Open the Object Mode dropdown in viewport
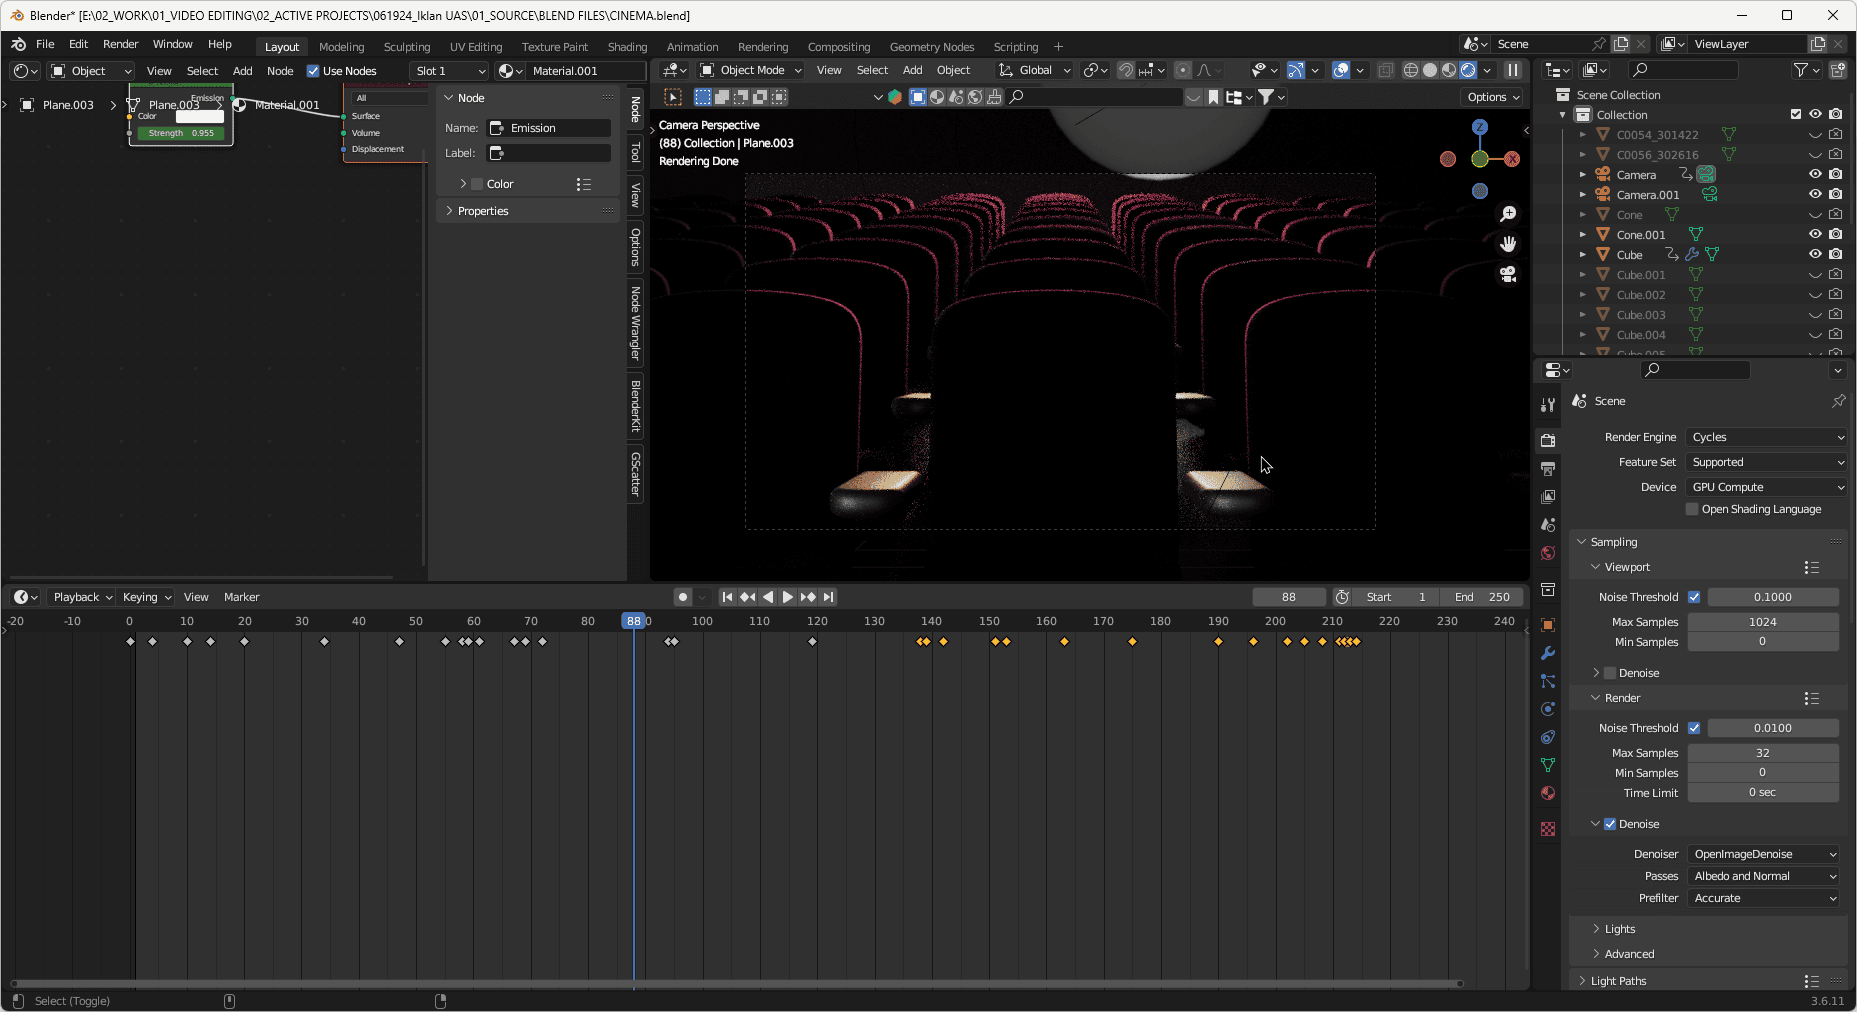The image size is (1857, 1012). click(751, 70)
